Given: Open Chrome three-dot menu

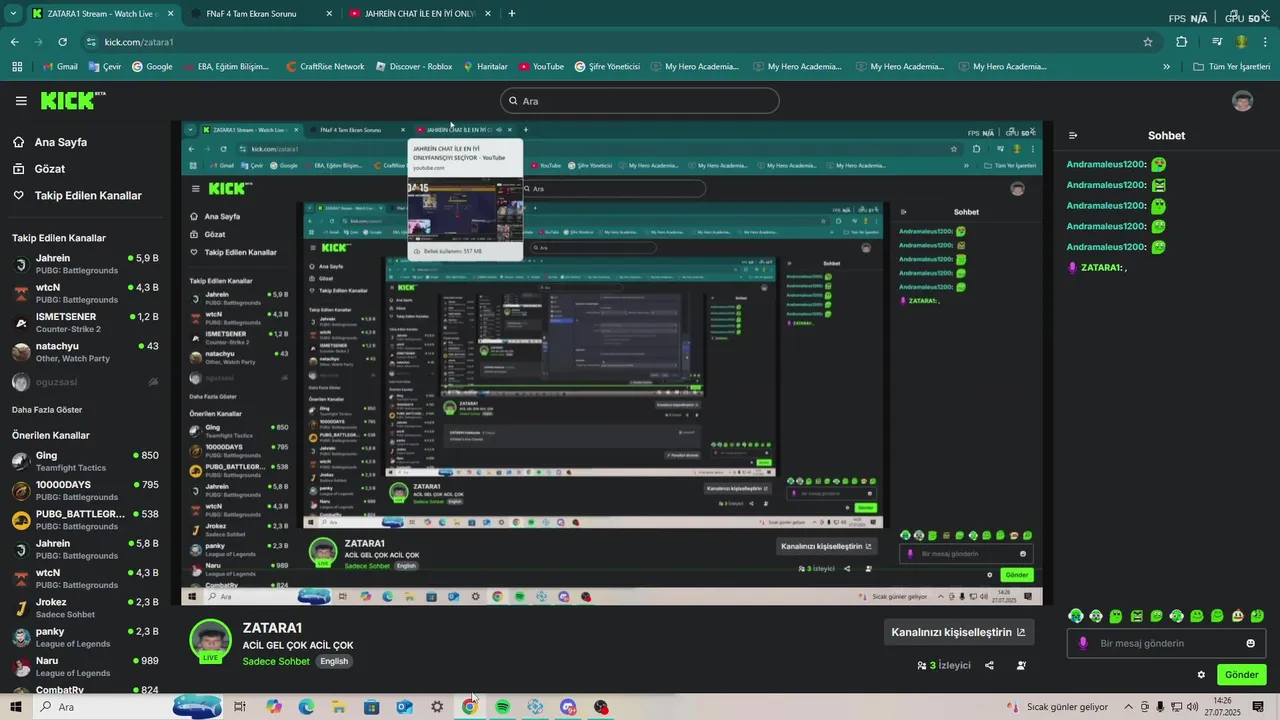Looking at the screenshot, I should 1267,42.
